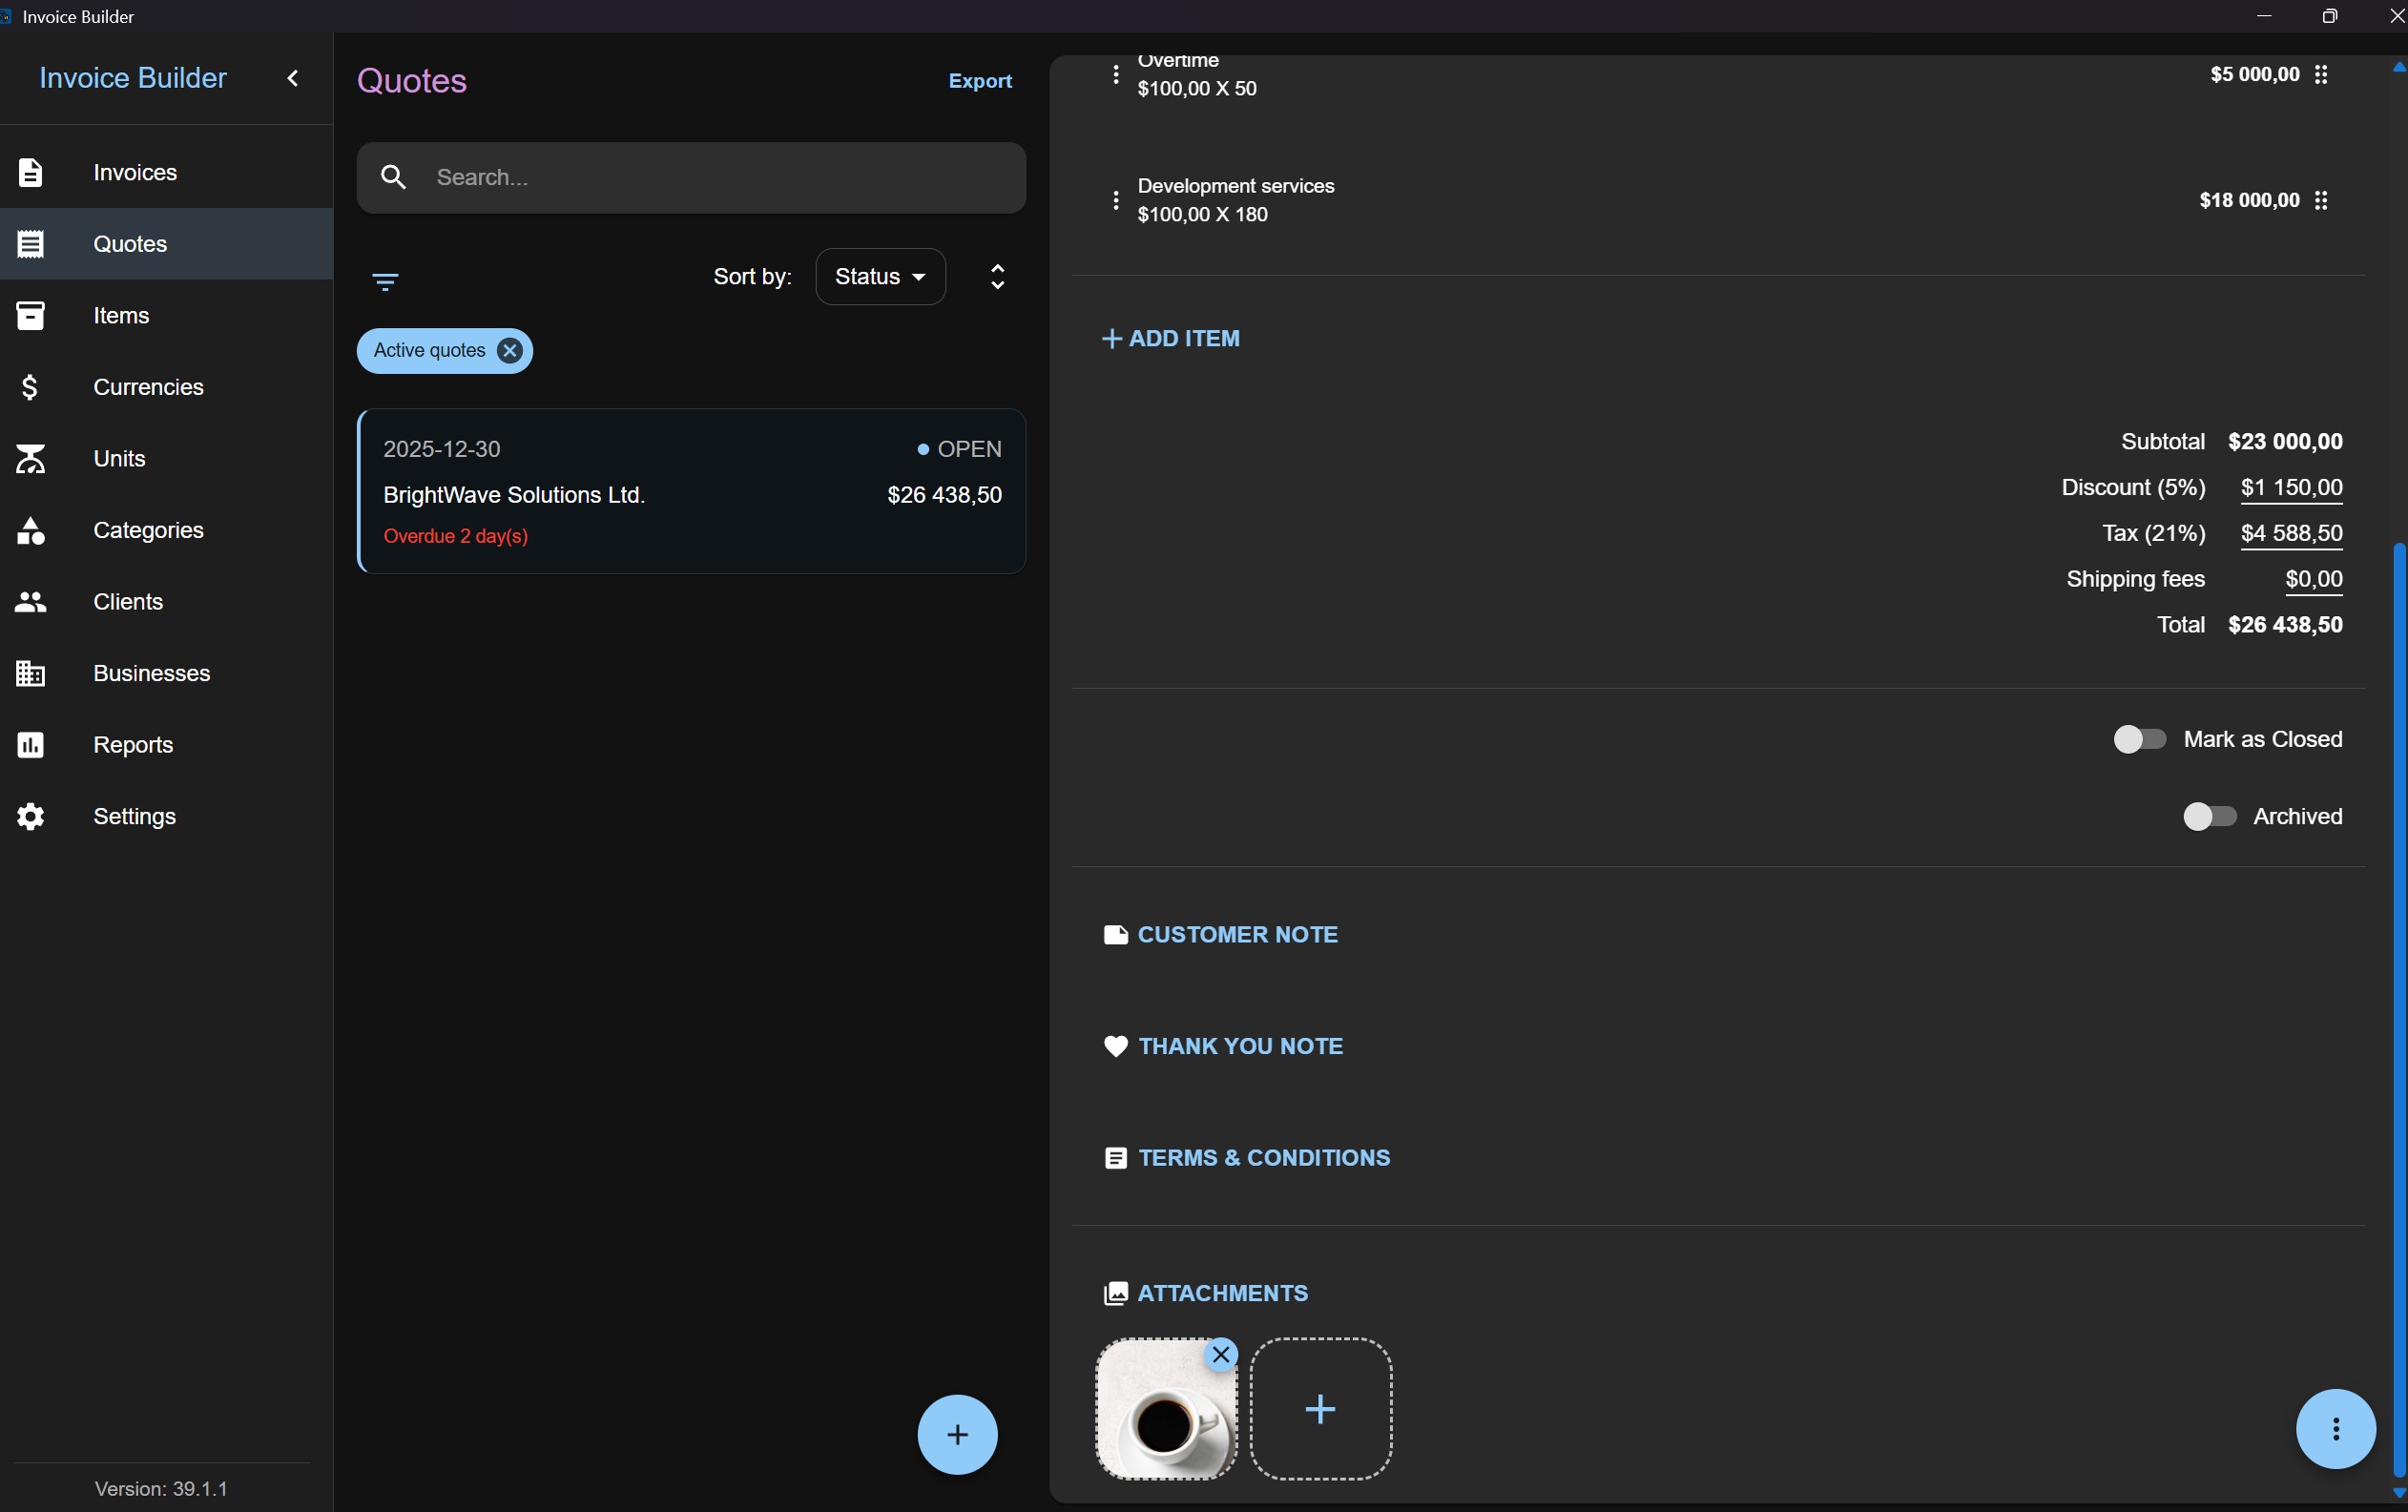Open Development services item options menu
The image size is (2408, 1512).
click(x=1116, y=200)
